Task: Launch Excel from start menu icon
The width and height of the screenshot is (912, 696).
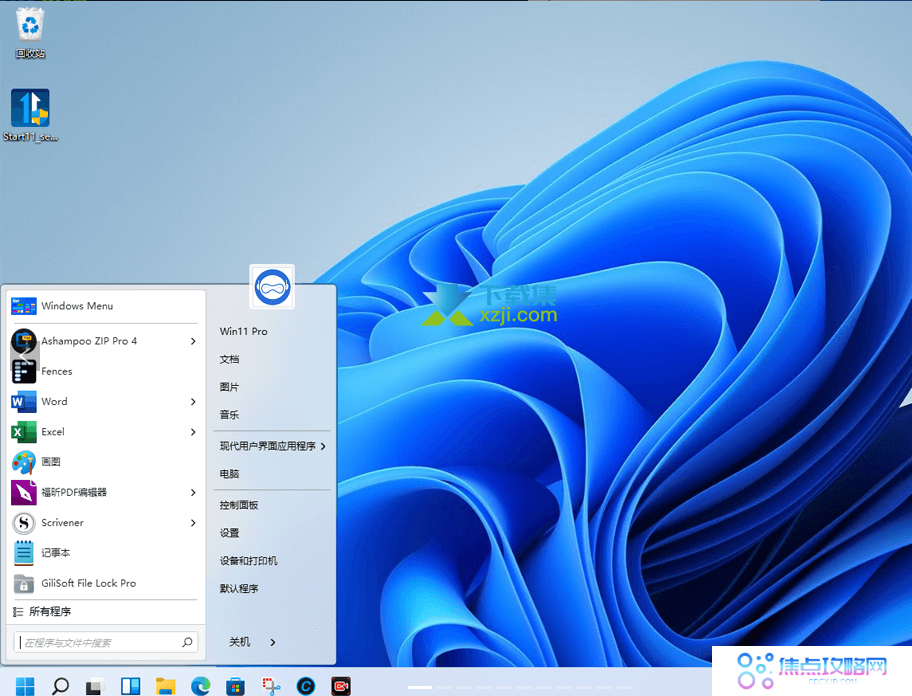Action: coord(24,431)
